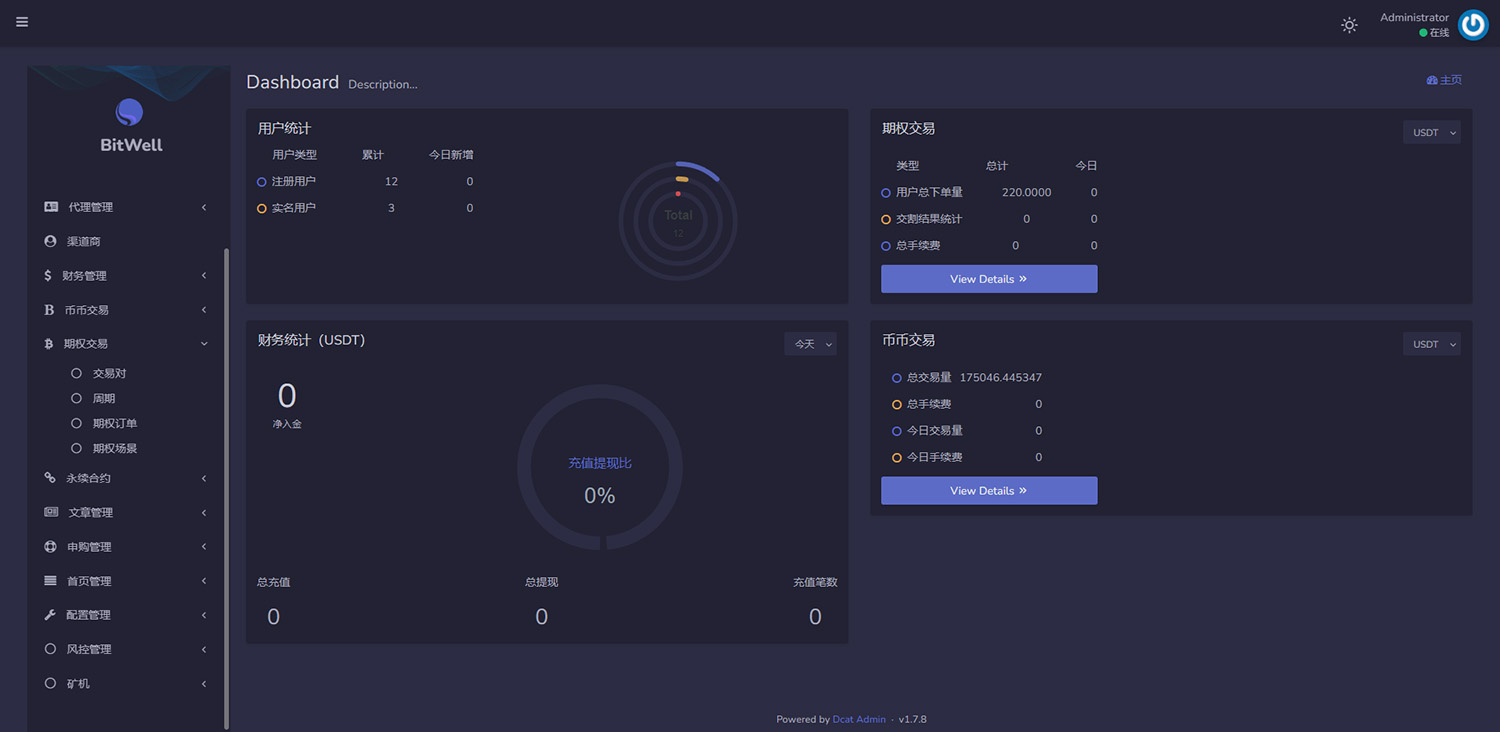
Task: Click the green 在线 status dot
Action: 1423,33
